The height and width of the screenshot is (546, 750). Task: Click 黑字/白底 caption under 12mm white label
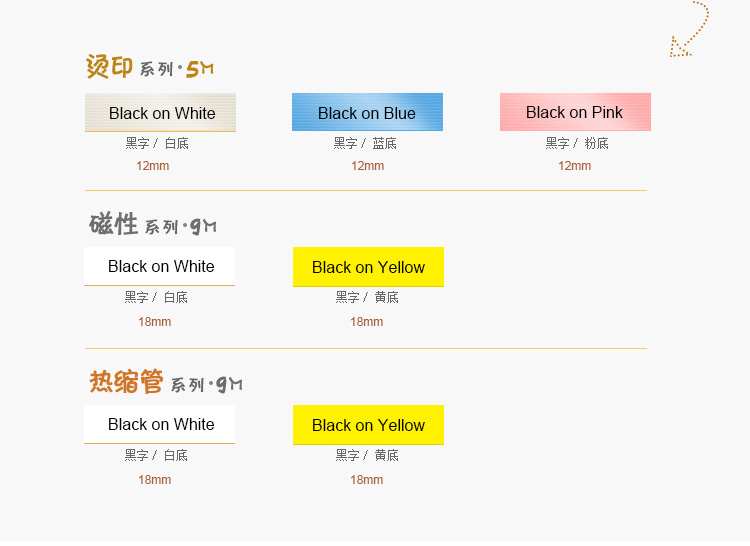pyautogui.click(x=157, y=143)
